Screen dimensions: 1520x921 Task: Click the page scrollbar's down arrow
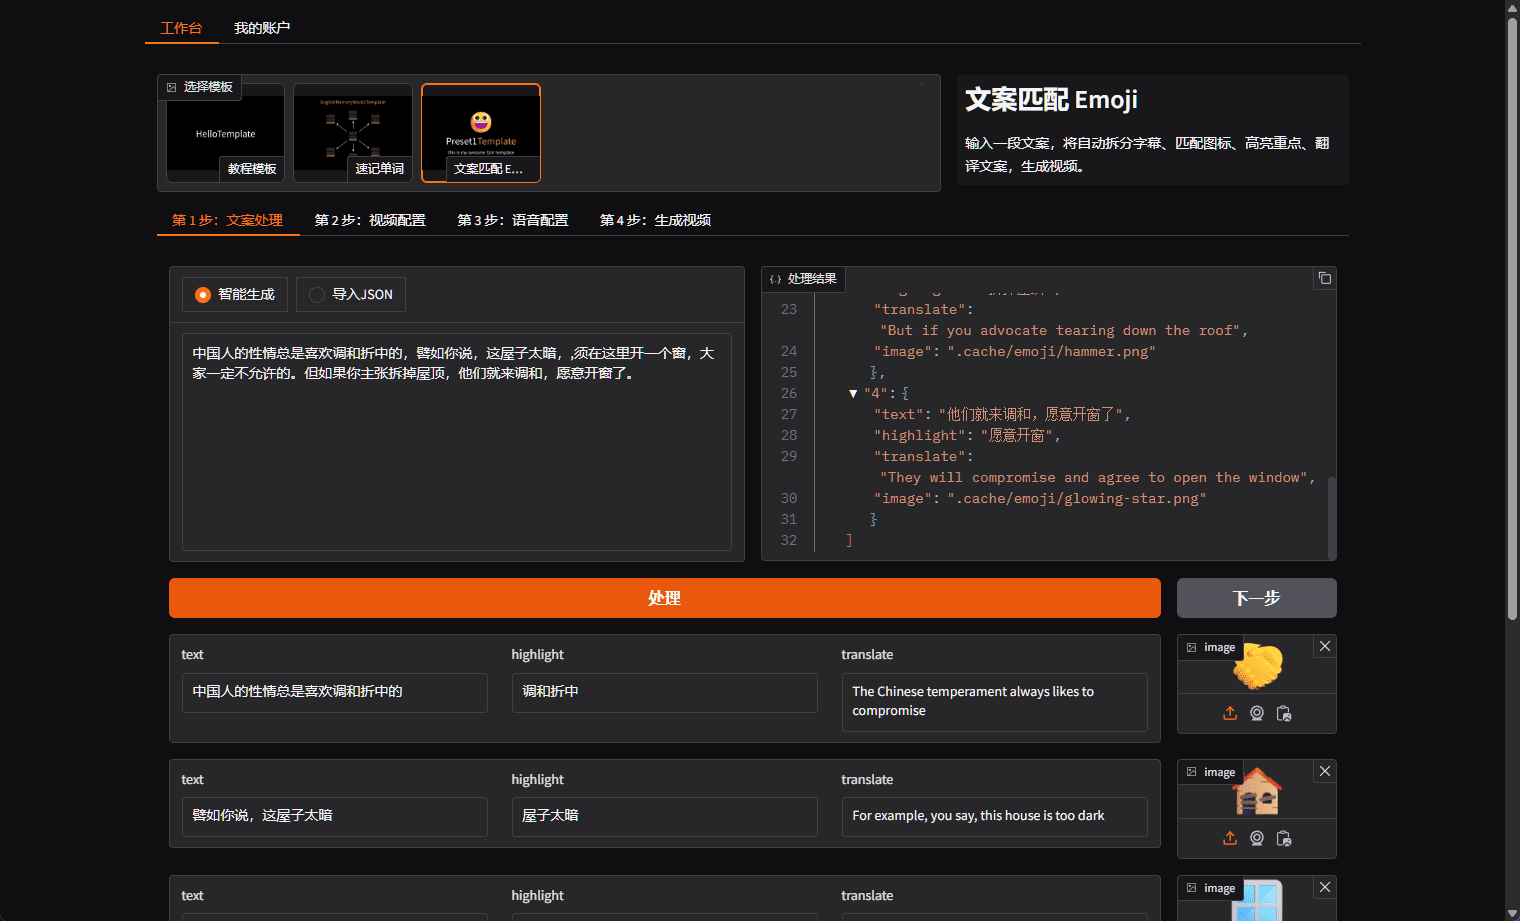click(x=1512, y=913)
